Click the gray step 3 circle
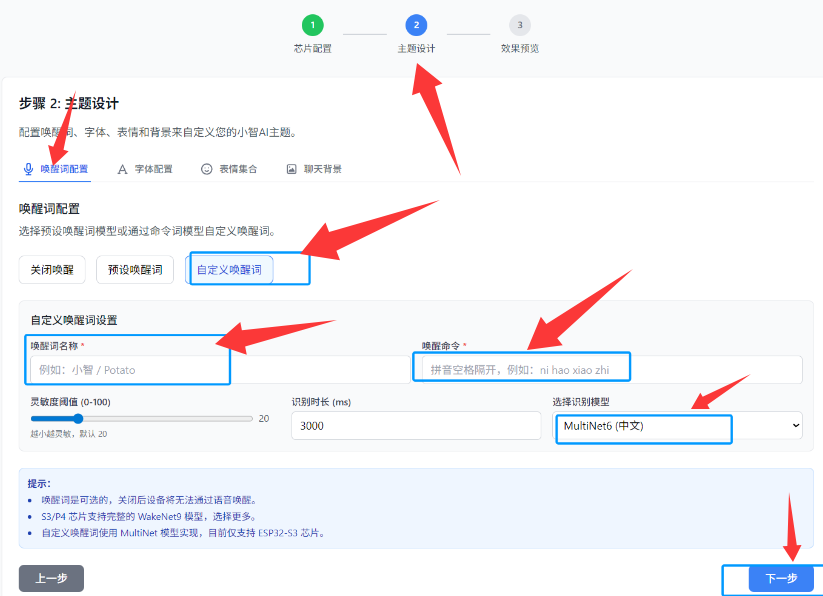 point(519,25)
